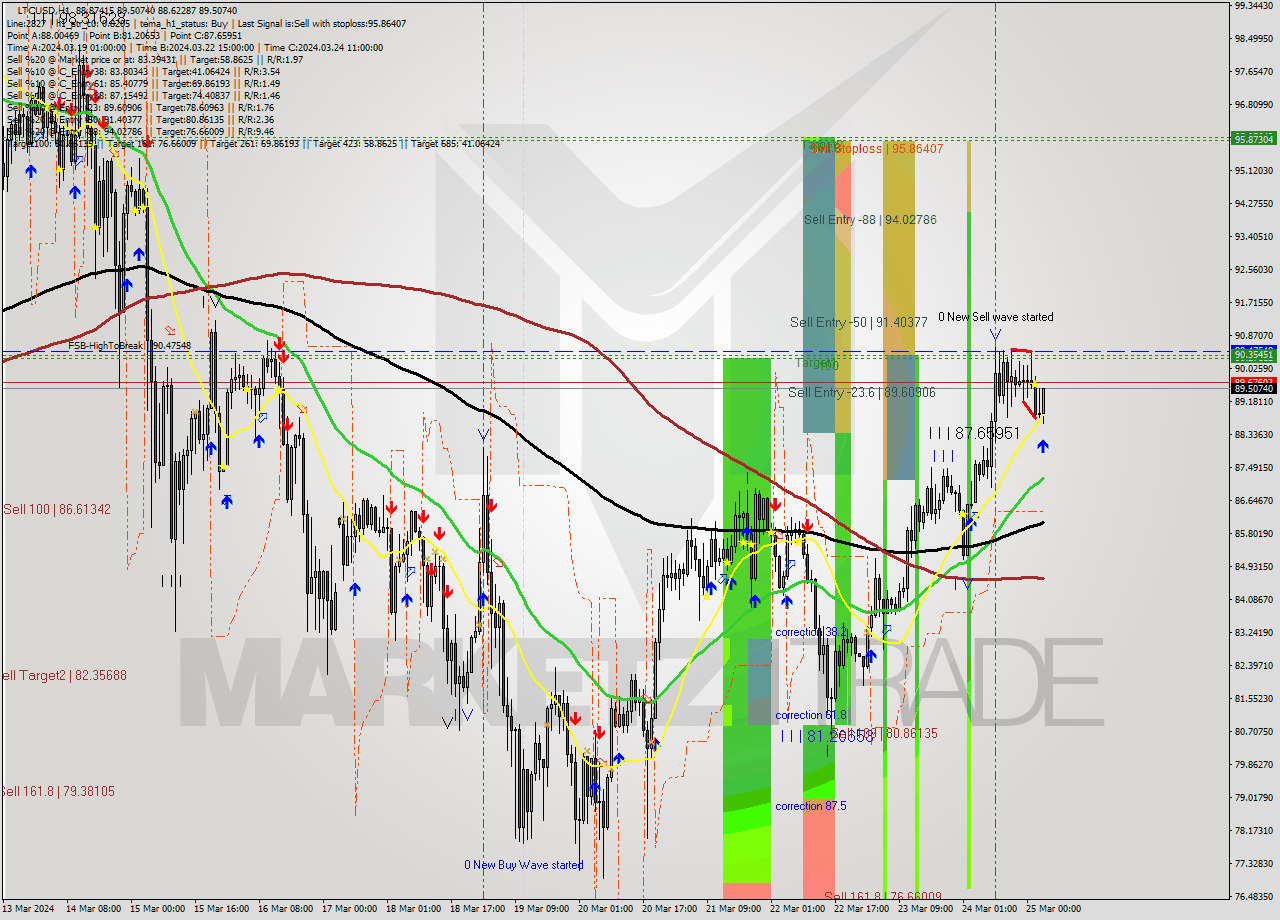Click the '25 Mar 00:00' time axis label
This screenshot has width=1280, height=920.
pyautogui.click(x=1053, y=909)
